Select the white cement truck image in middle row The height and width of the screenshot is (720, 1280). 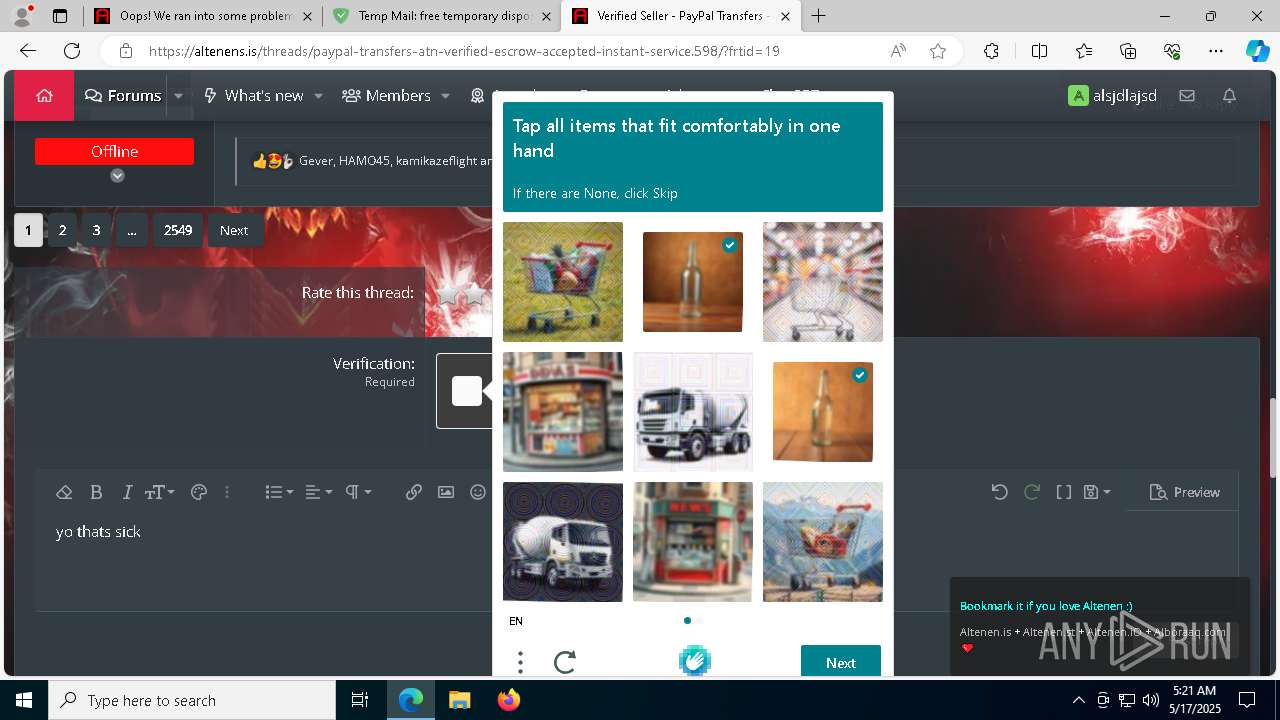[x=693, y=412]
